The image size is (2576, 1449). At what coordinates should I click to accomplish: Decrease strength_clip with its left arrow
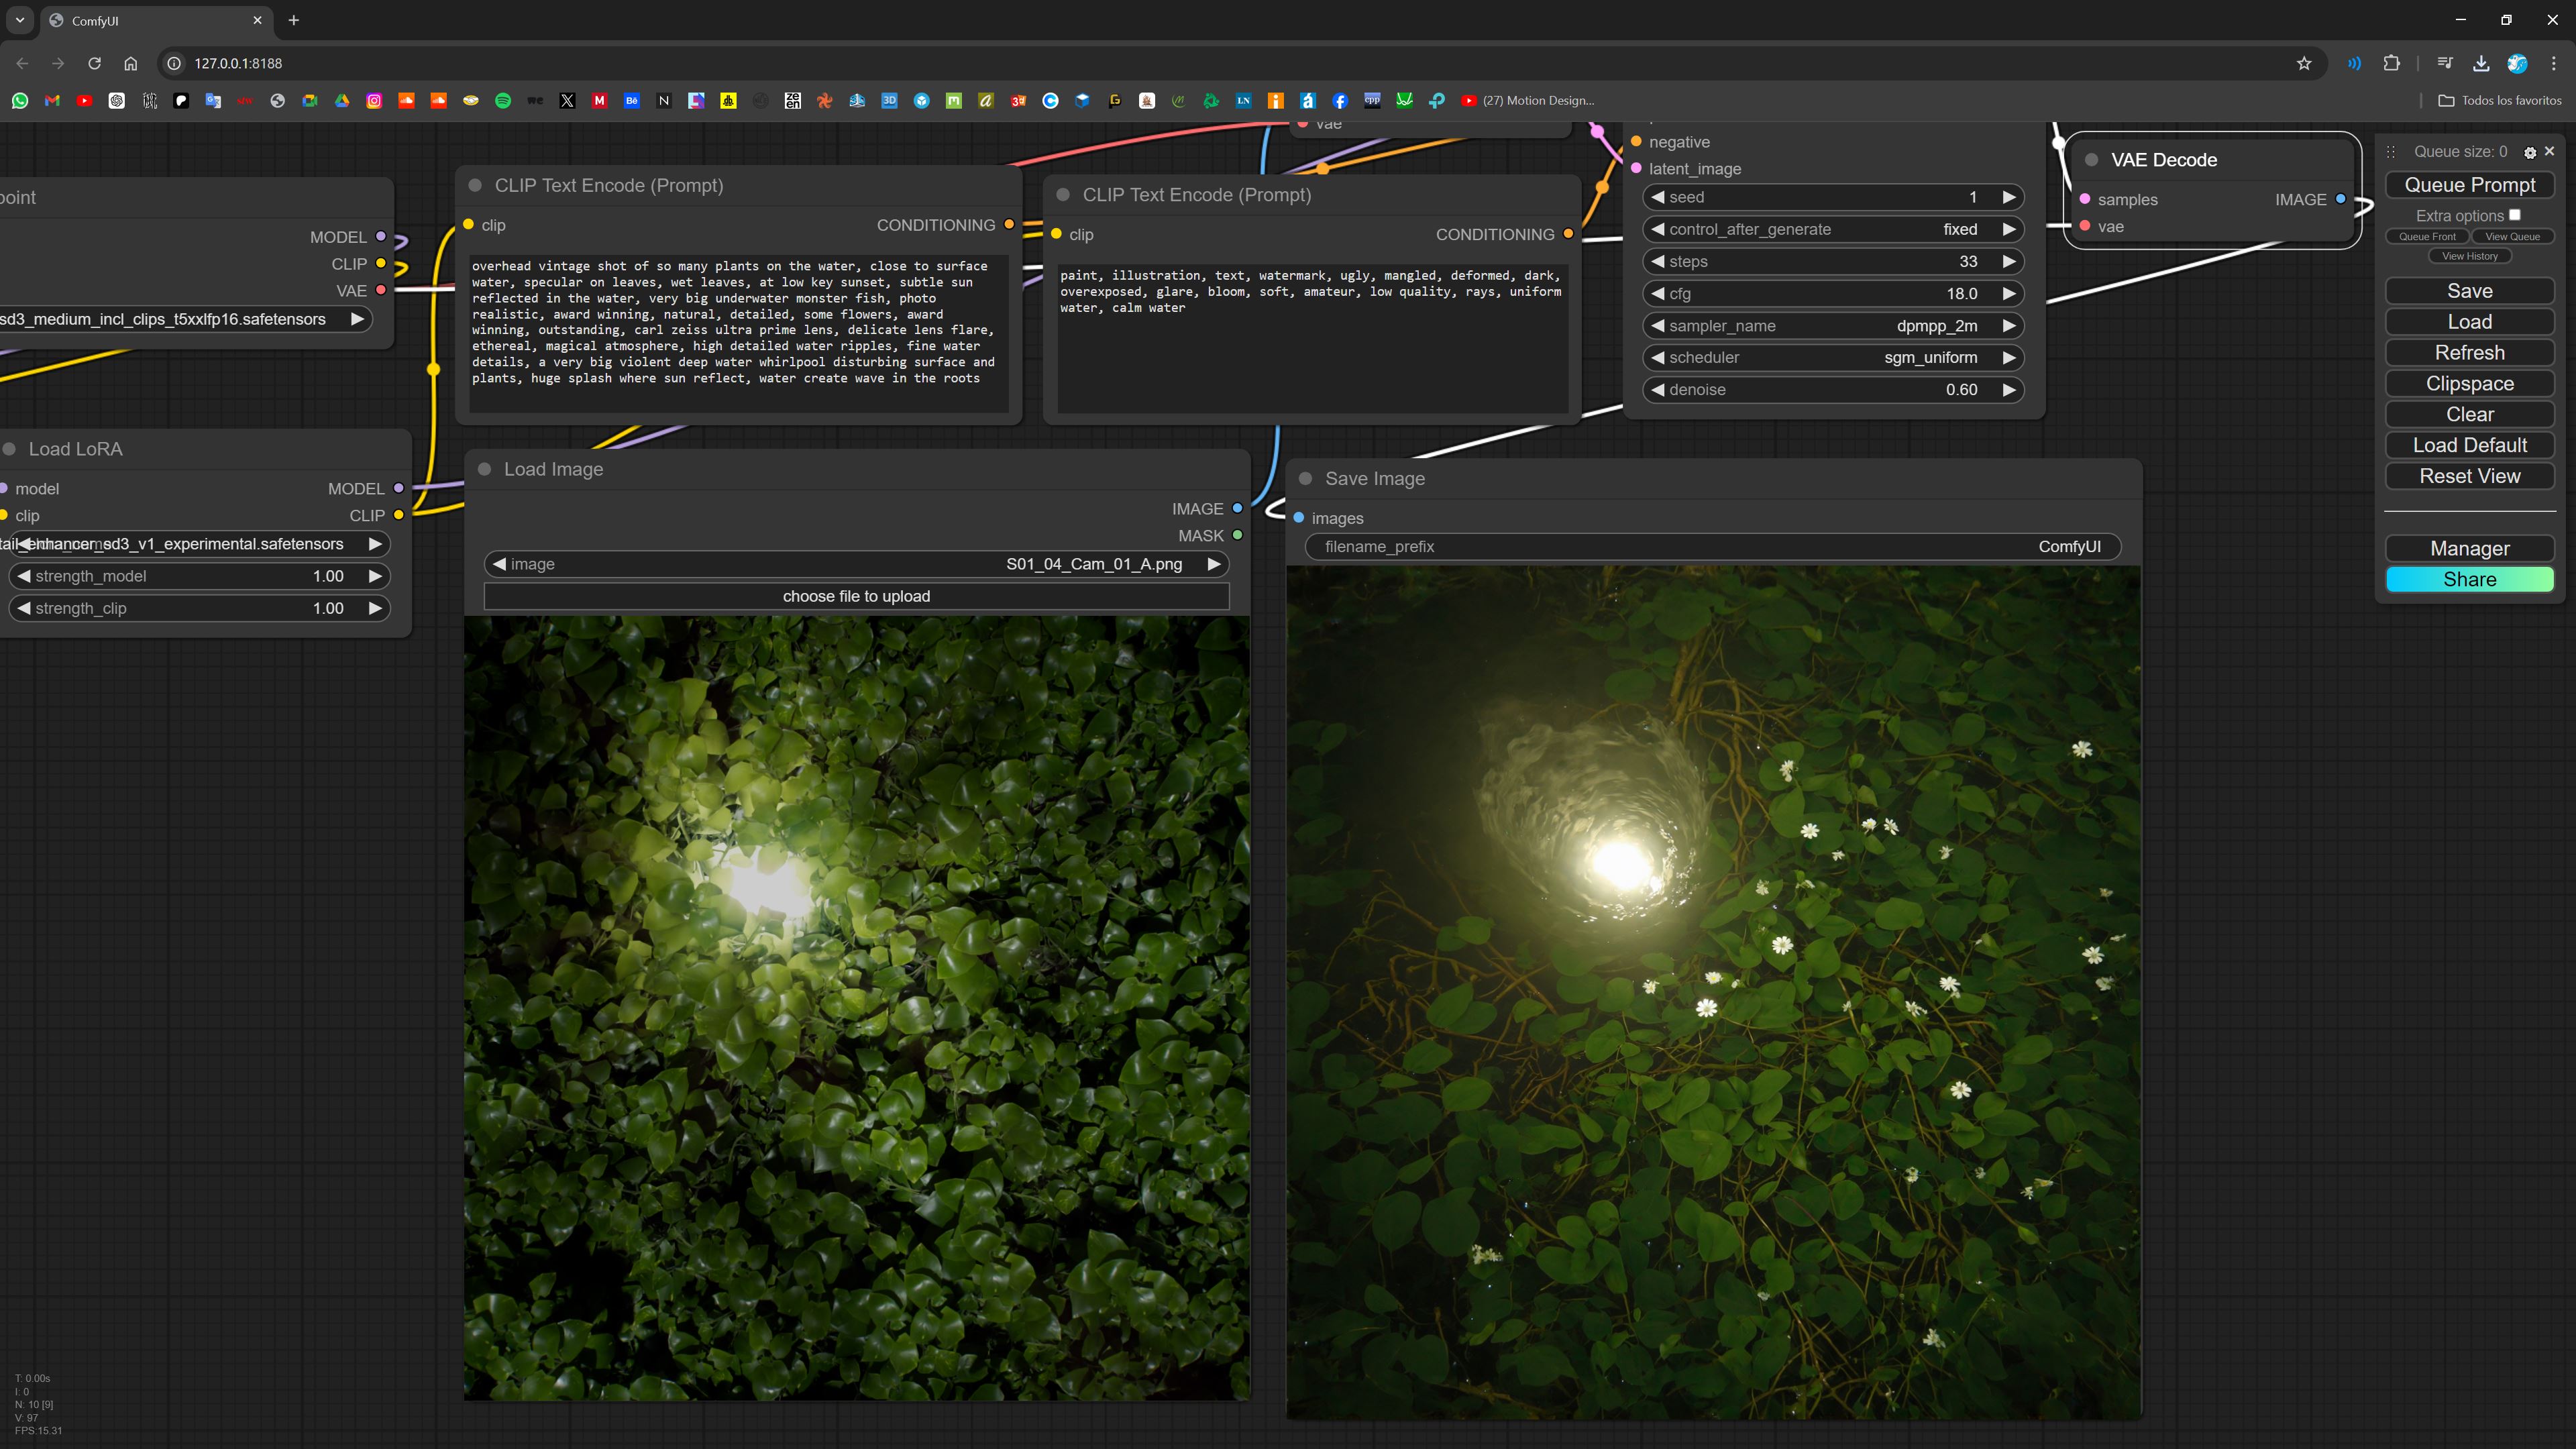(24, 608)
